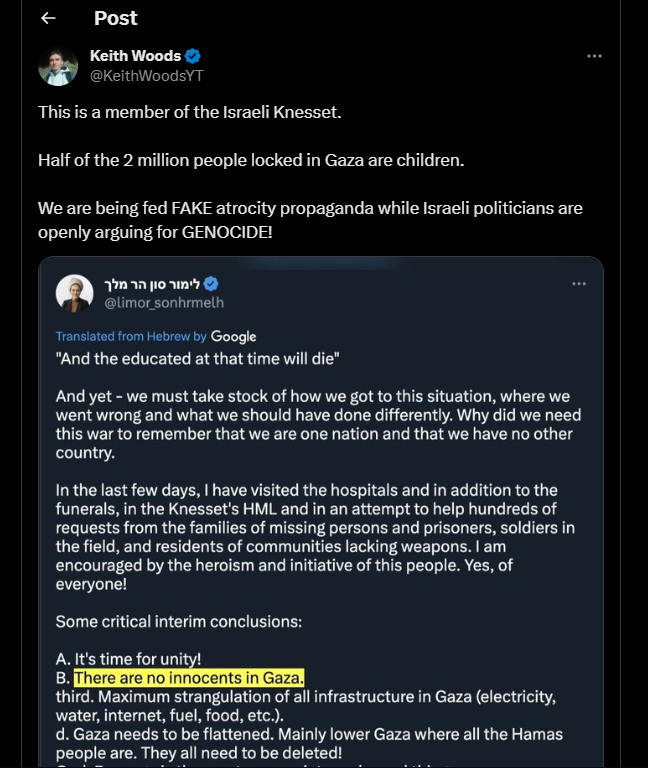Screen dimensions: 648x768
Task: Click the "Post" page heading
Action: pyautogui.click(x=116, y=18)
